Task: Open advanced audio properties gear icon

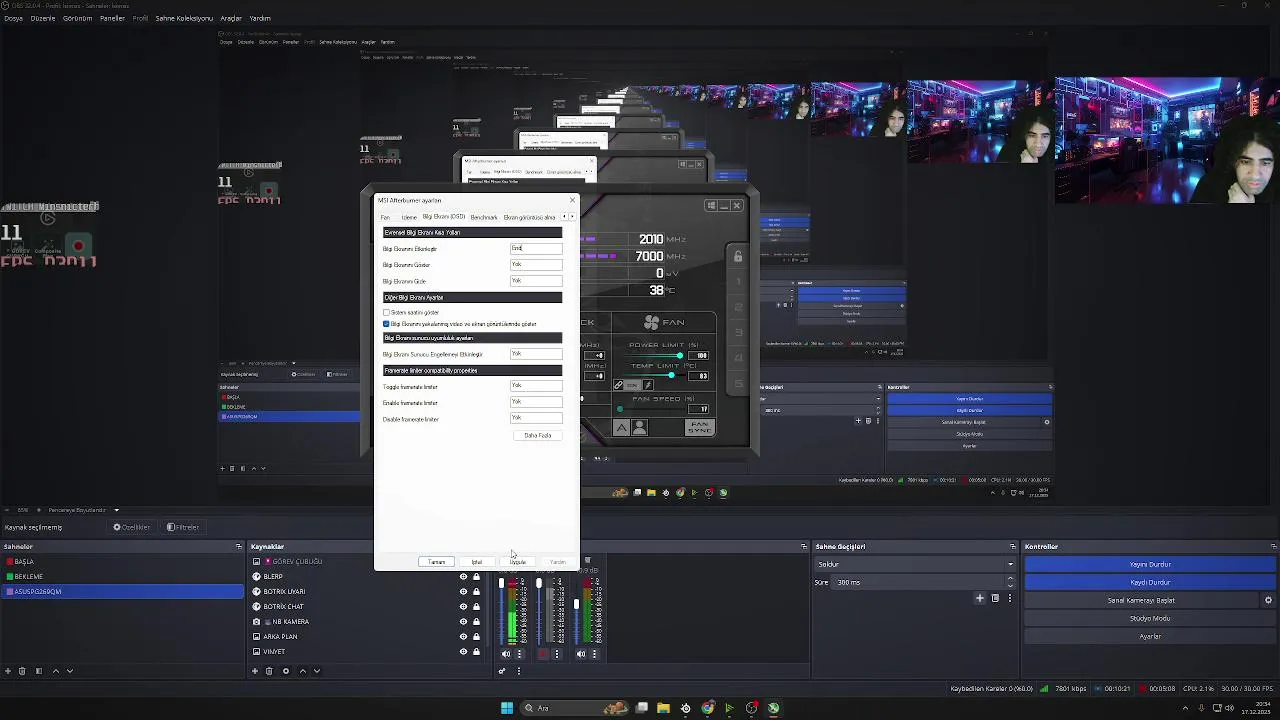Action: tap(502, 671)
